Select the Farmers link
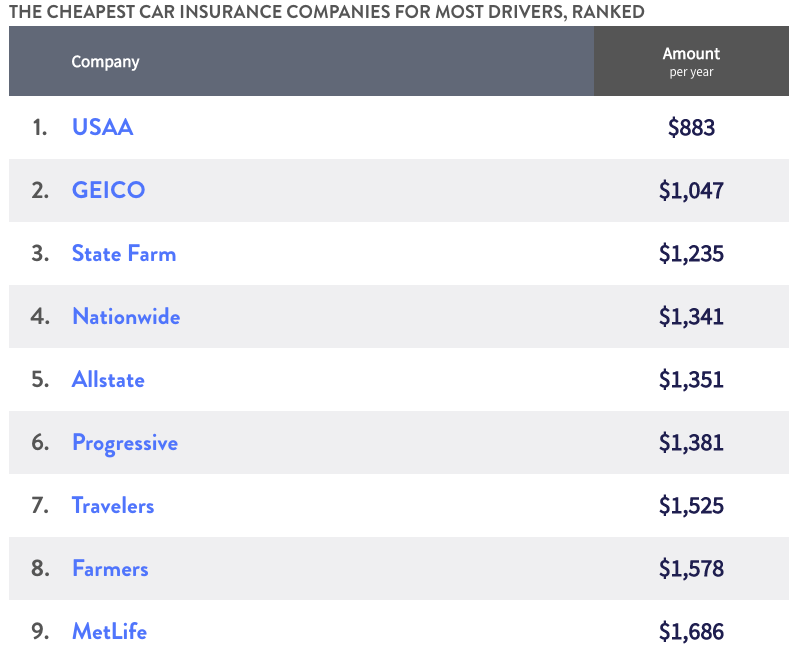Screen dimensions: 798x672 tap(110, 569)
